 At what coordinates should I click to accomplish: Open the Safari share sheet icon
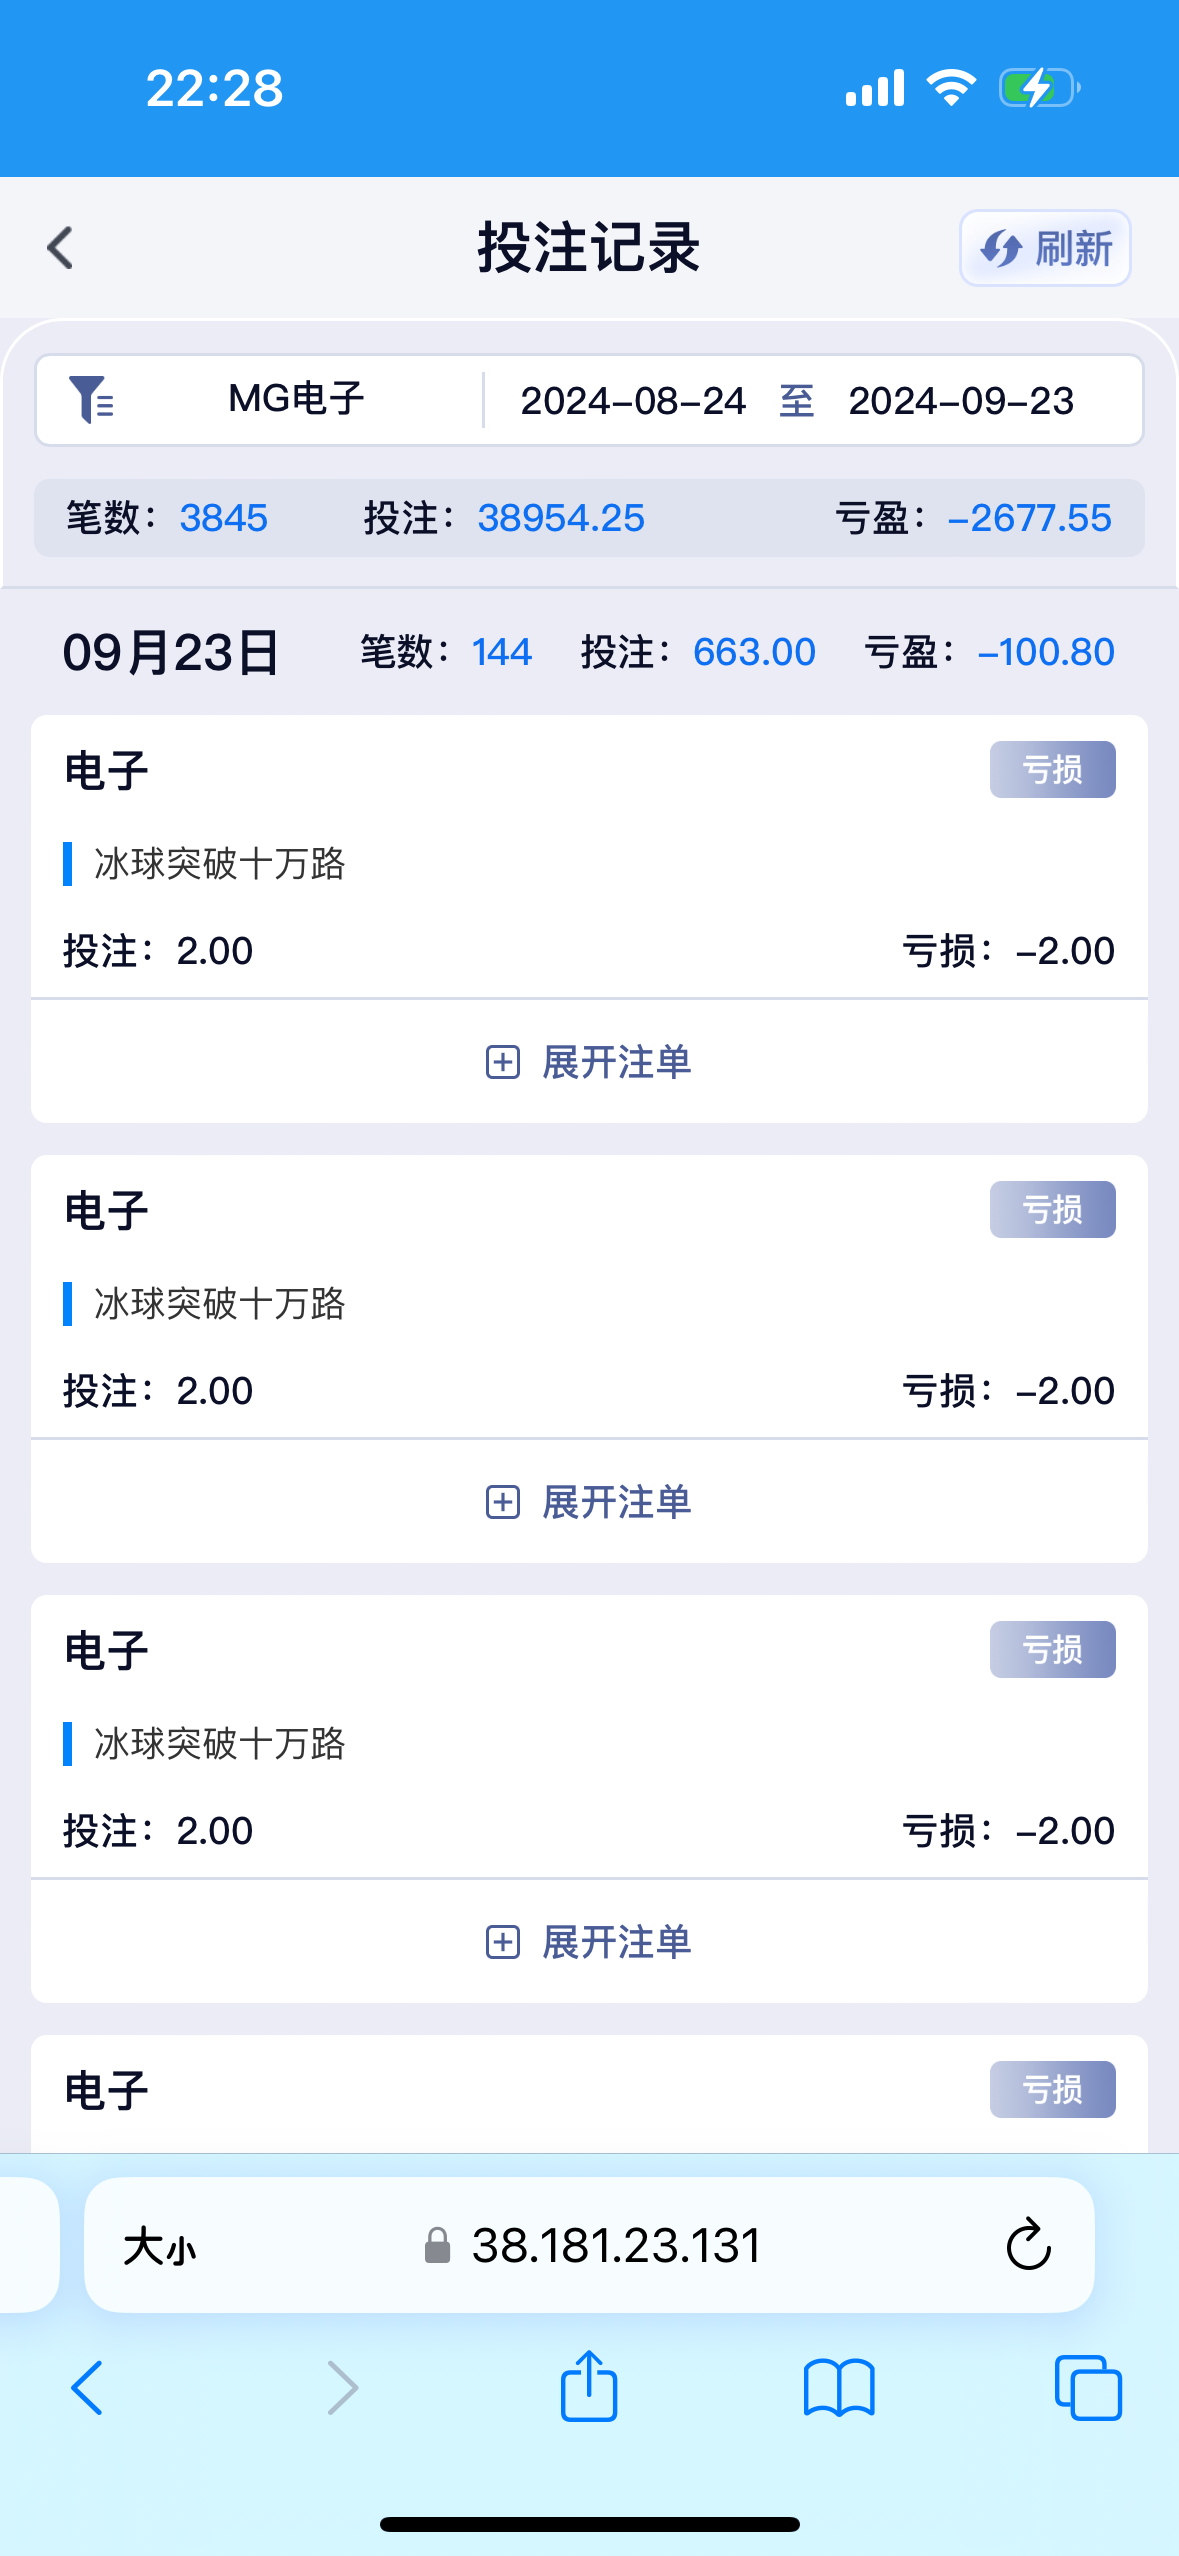(x=589, y=2386)
